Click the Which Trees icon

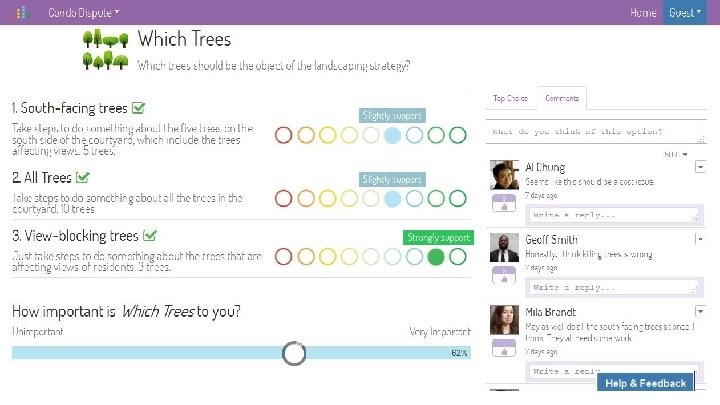point(104,50)
